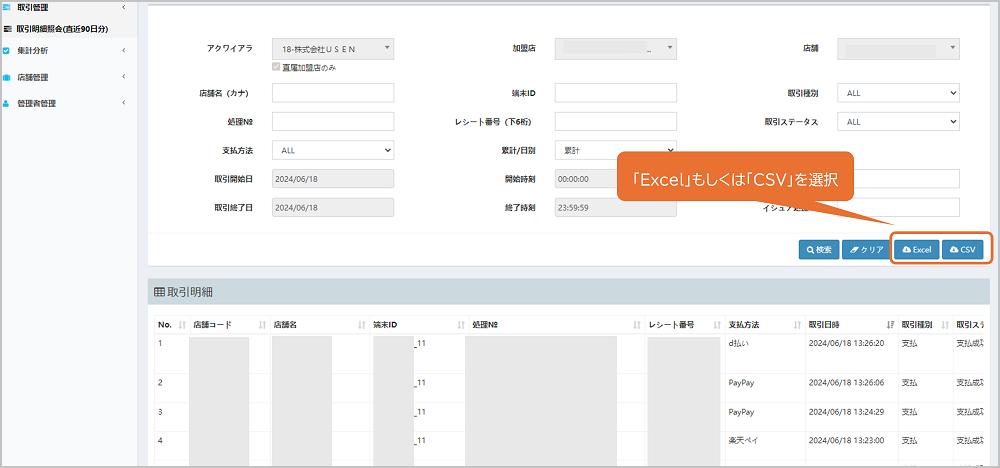Click the 取引開始日 date field
The width and height of the screenshot is (1000, 468).
333,179
